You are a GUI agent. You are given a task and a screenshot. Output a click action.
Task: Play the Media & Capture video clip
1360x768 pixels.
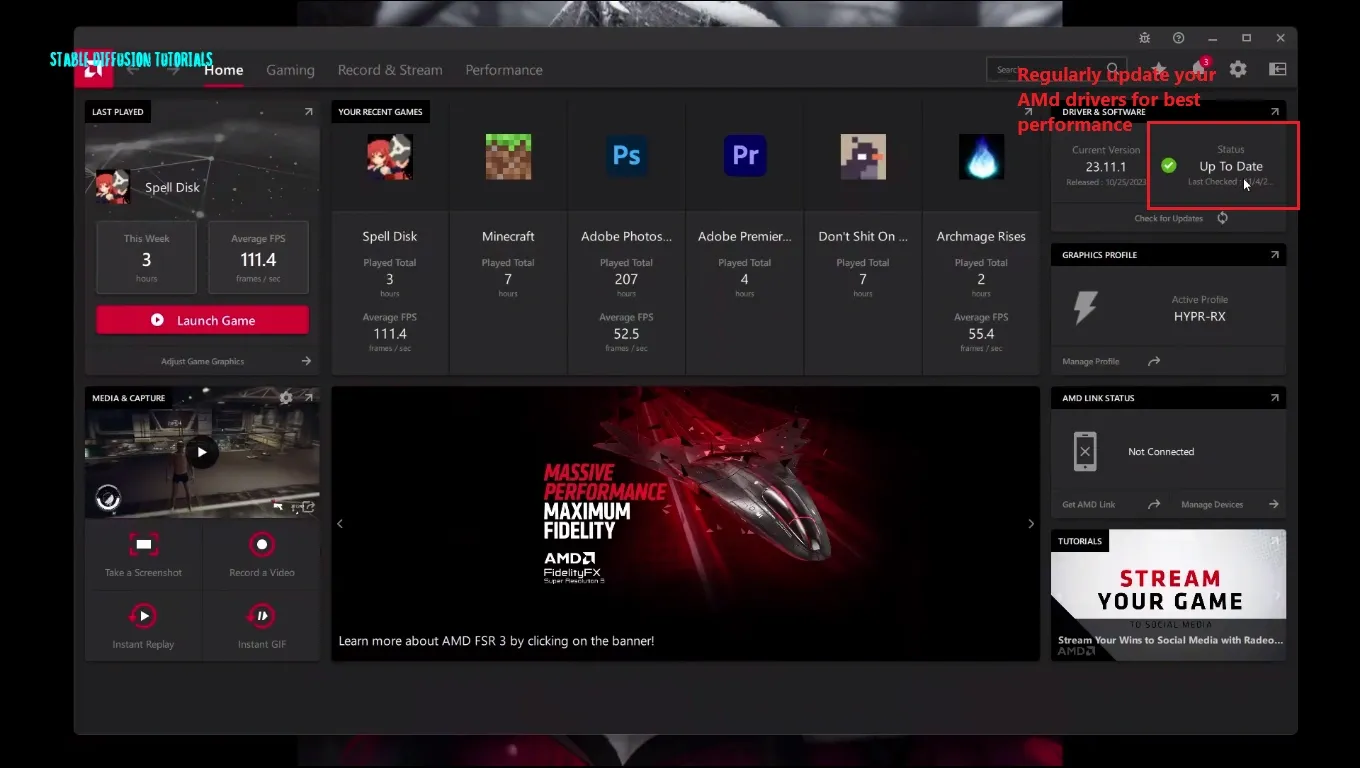click(x=202, y=452)
